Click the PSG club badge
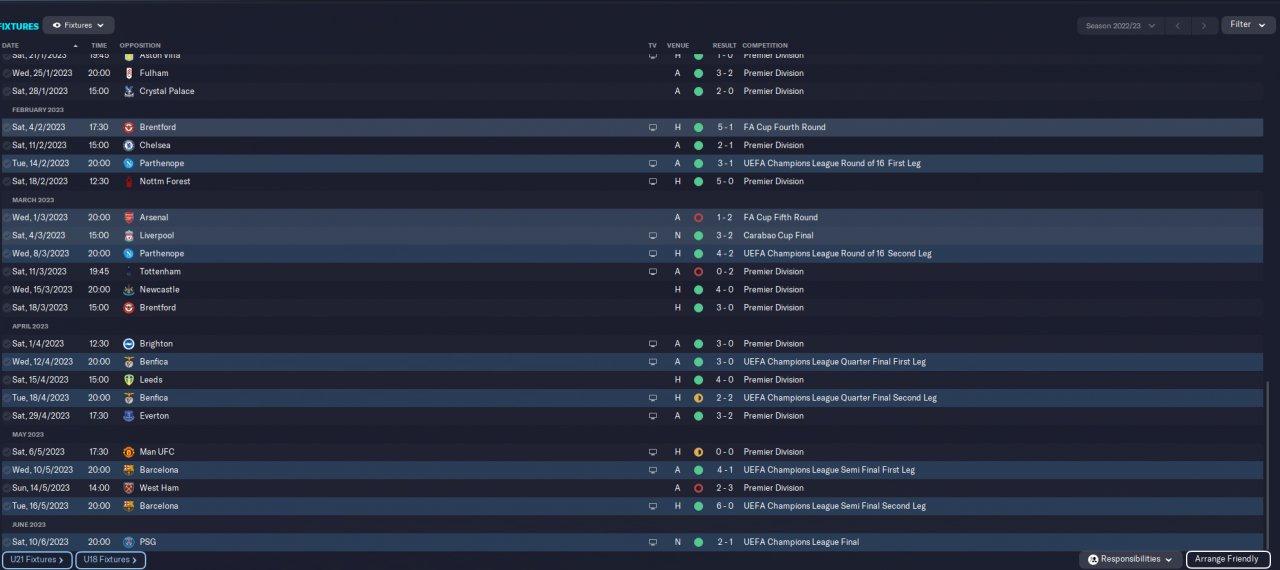 (128, 541)
